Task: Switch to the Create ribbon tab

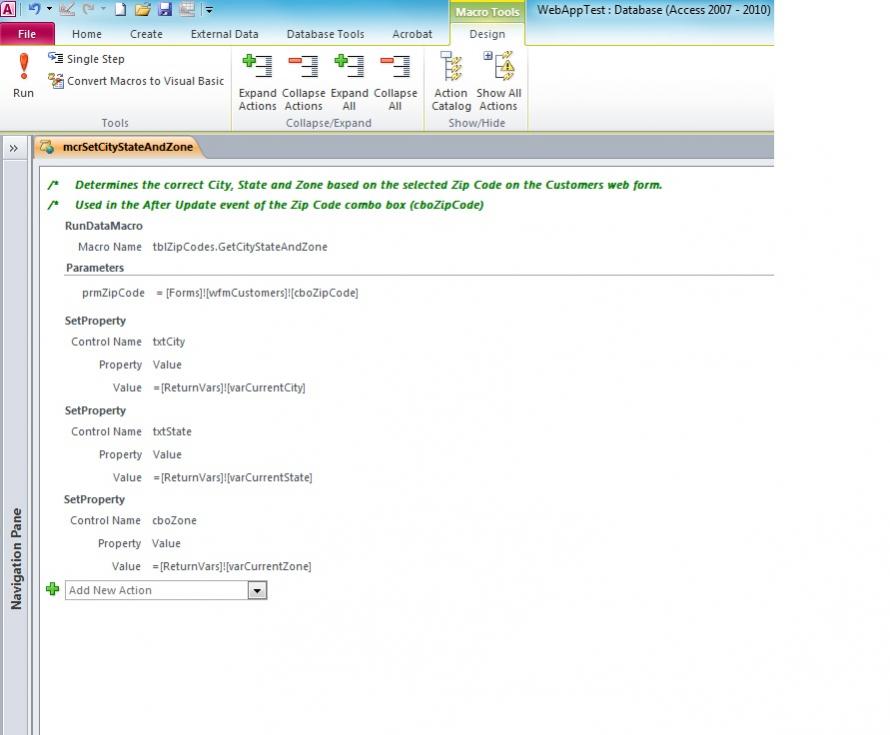Action: click(146, 34)
